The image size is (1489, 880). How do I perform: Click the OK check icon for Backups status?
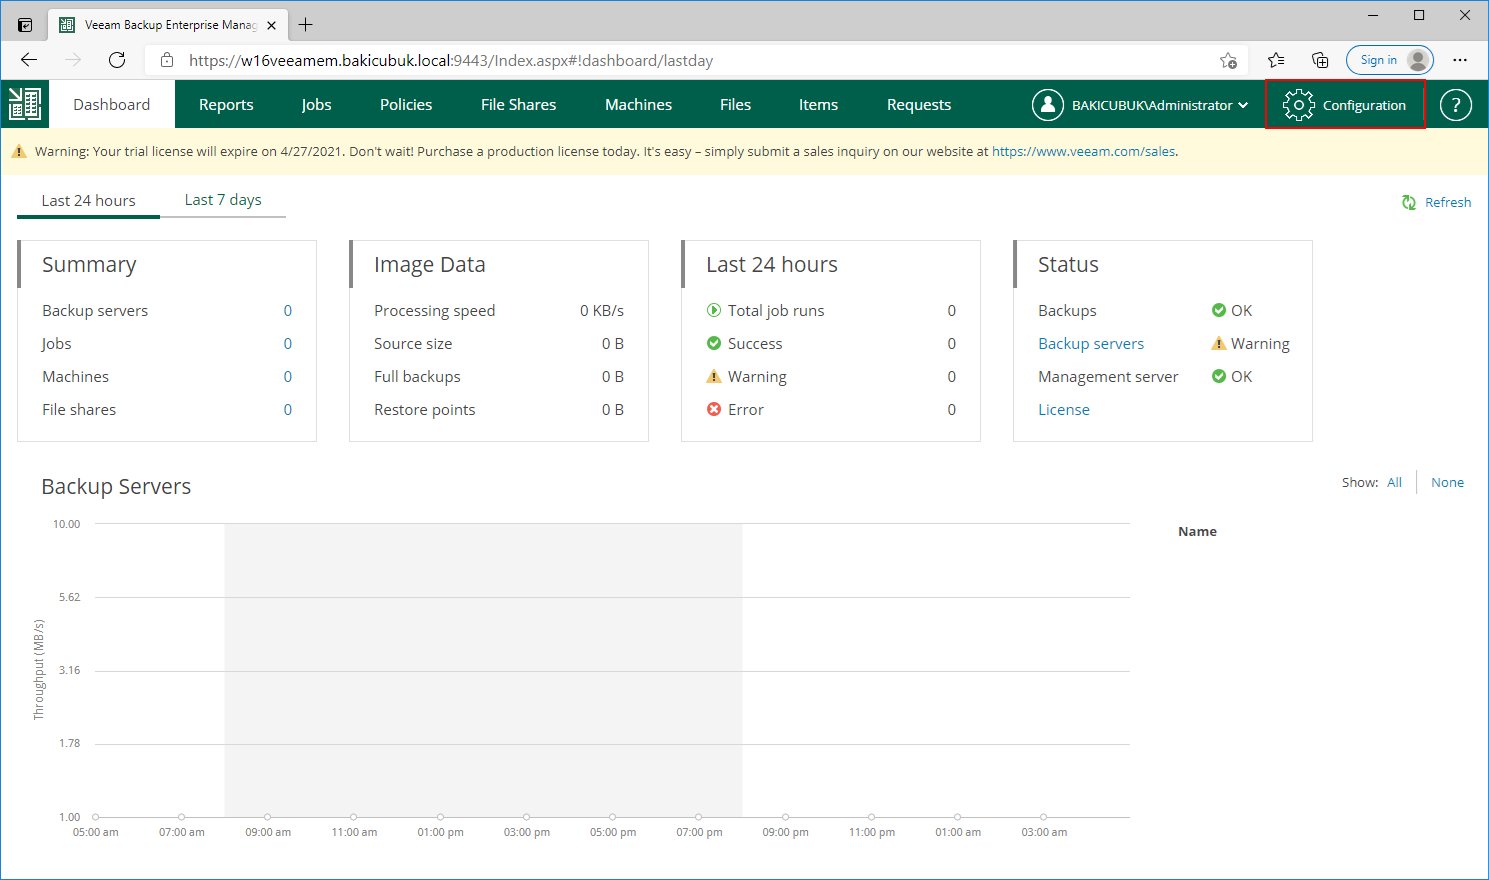[x=1219, y=310]
